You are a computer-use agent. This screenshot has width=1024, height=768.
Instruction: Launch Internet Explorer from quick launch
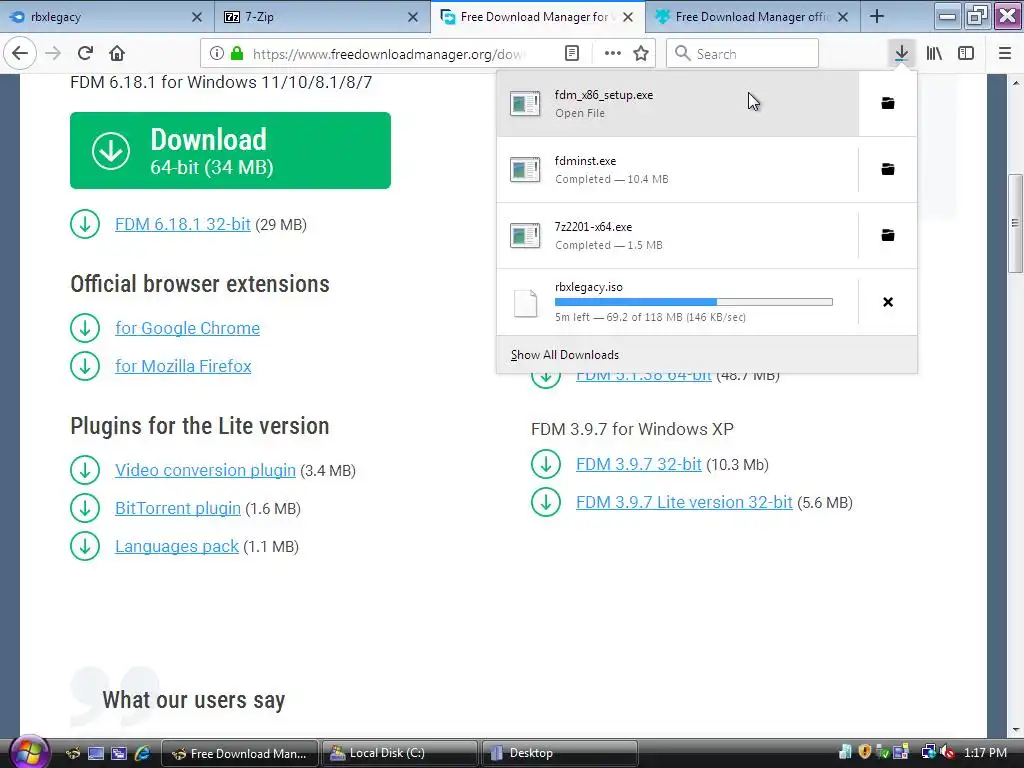[x=142, y=753]
